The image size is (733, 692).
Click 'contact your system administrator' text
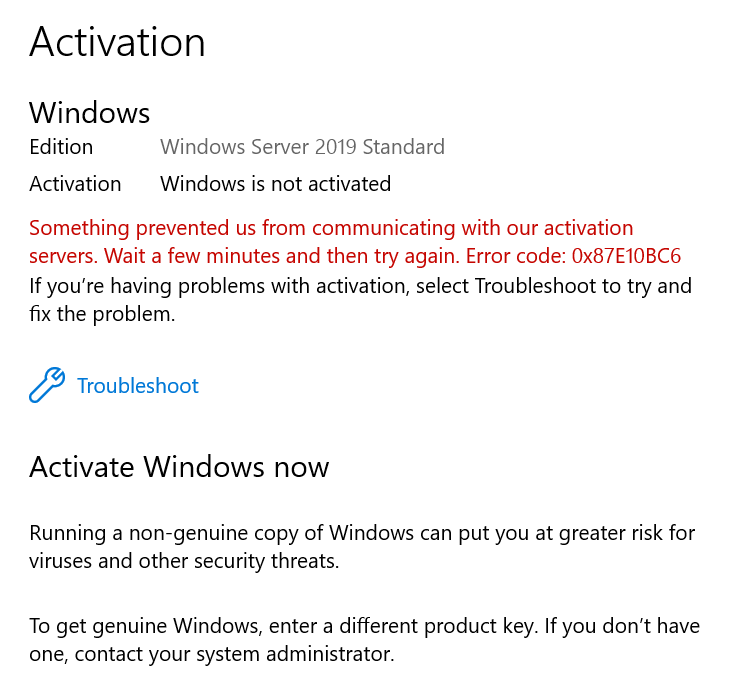[x=234, y=654]
